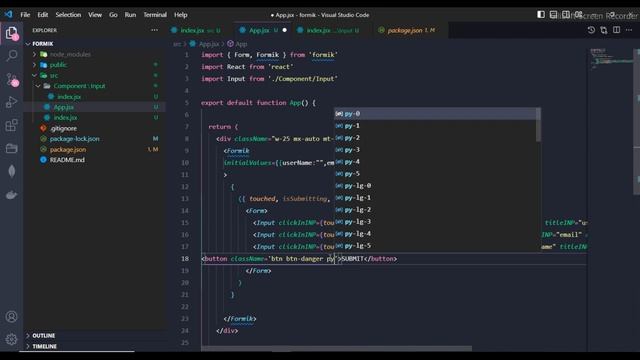640x360 pixels.
Task: Select App.jsx in the file tree
Action: pyautogui.click(x=95, y=107)
